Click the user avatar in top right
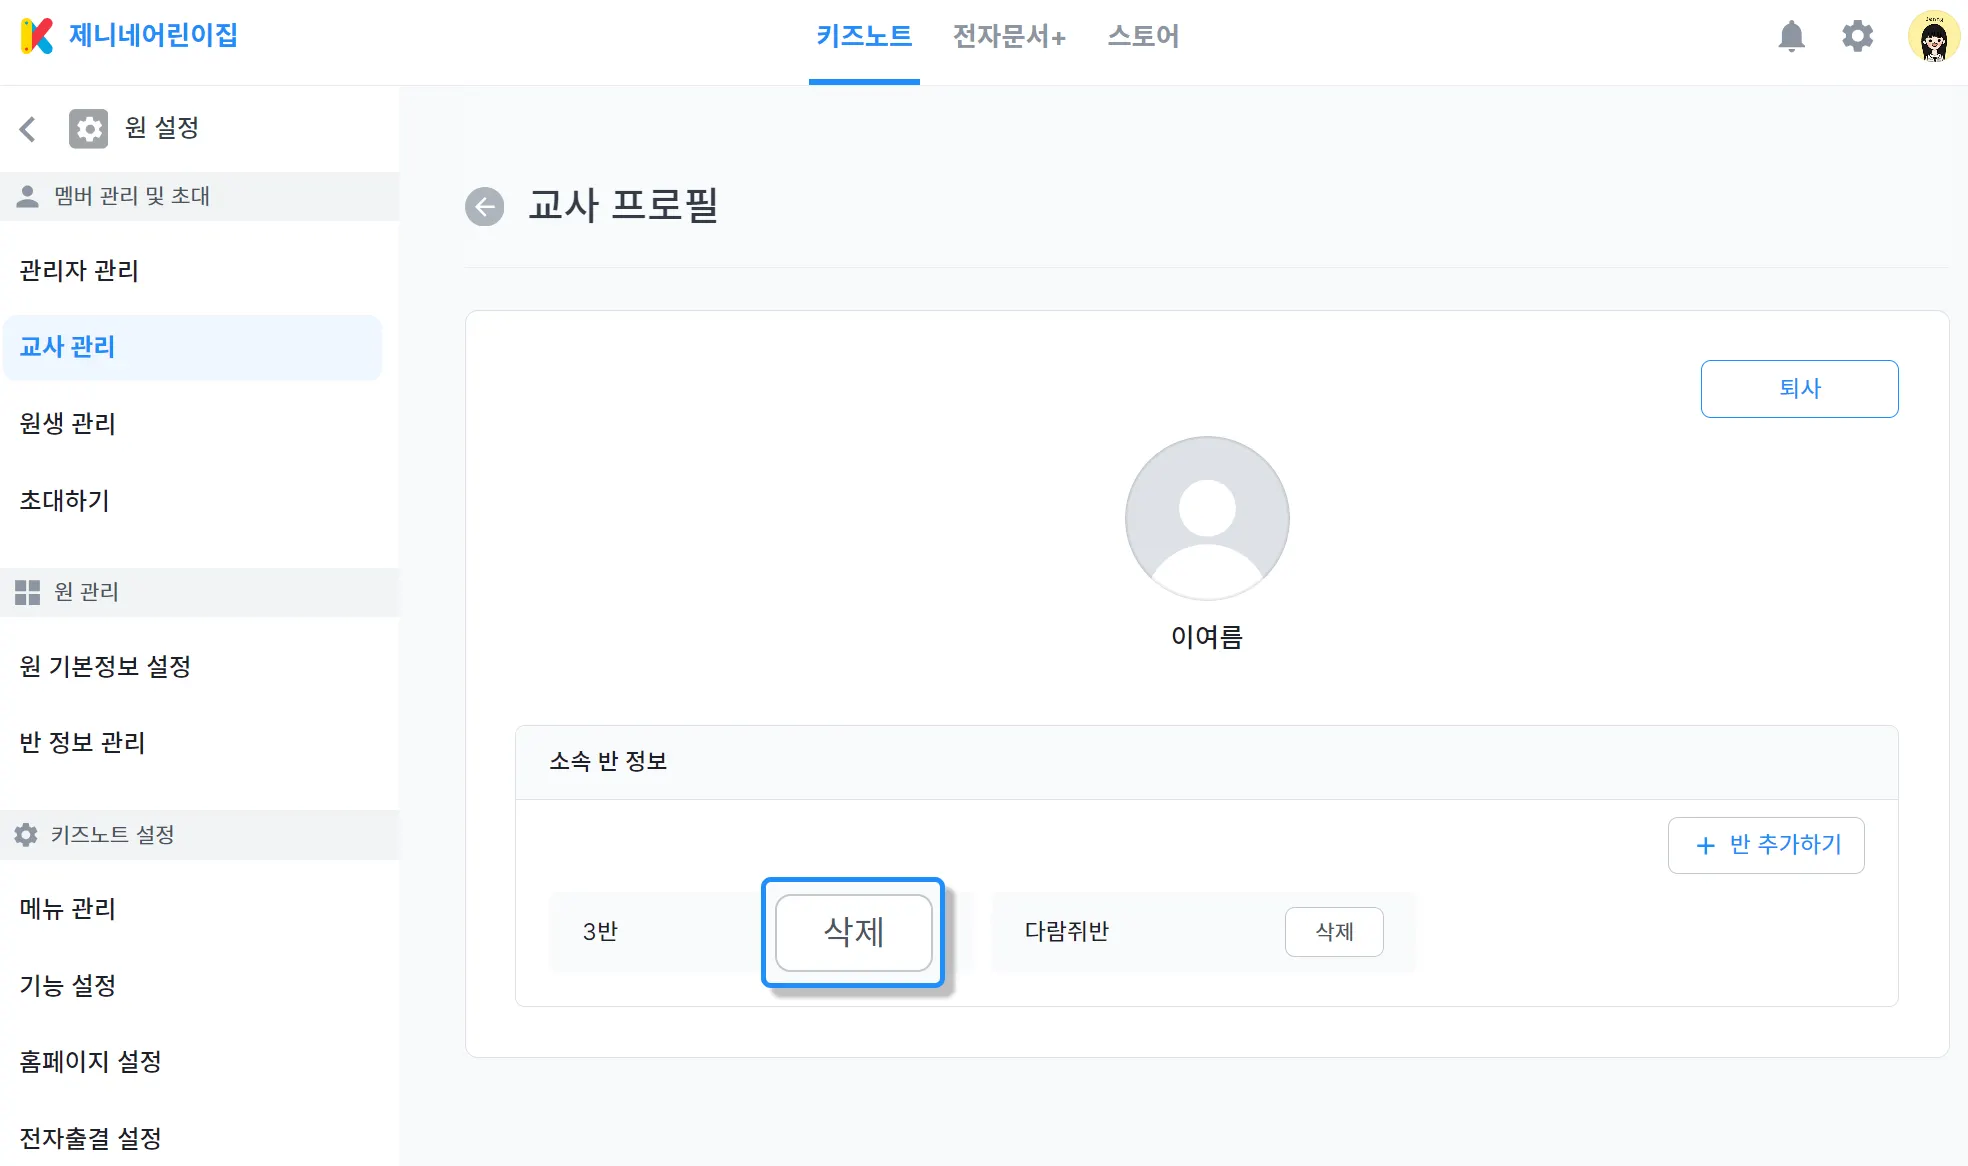This screenshot has height=1166, width=1968. point(1933,37)
